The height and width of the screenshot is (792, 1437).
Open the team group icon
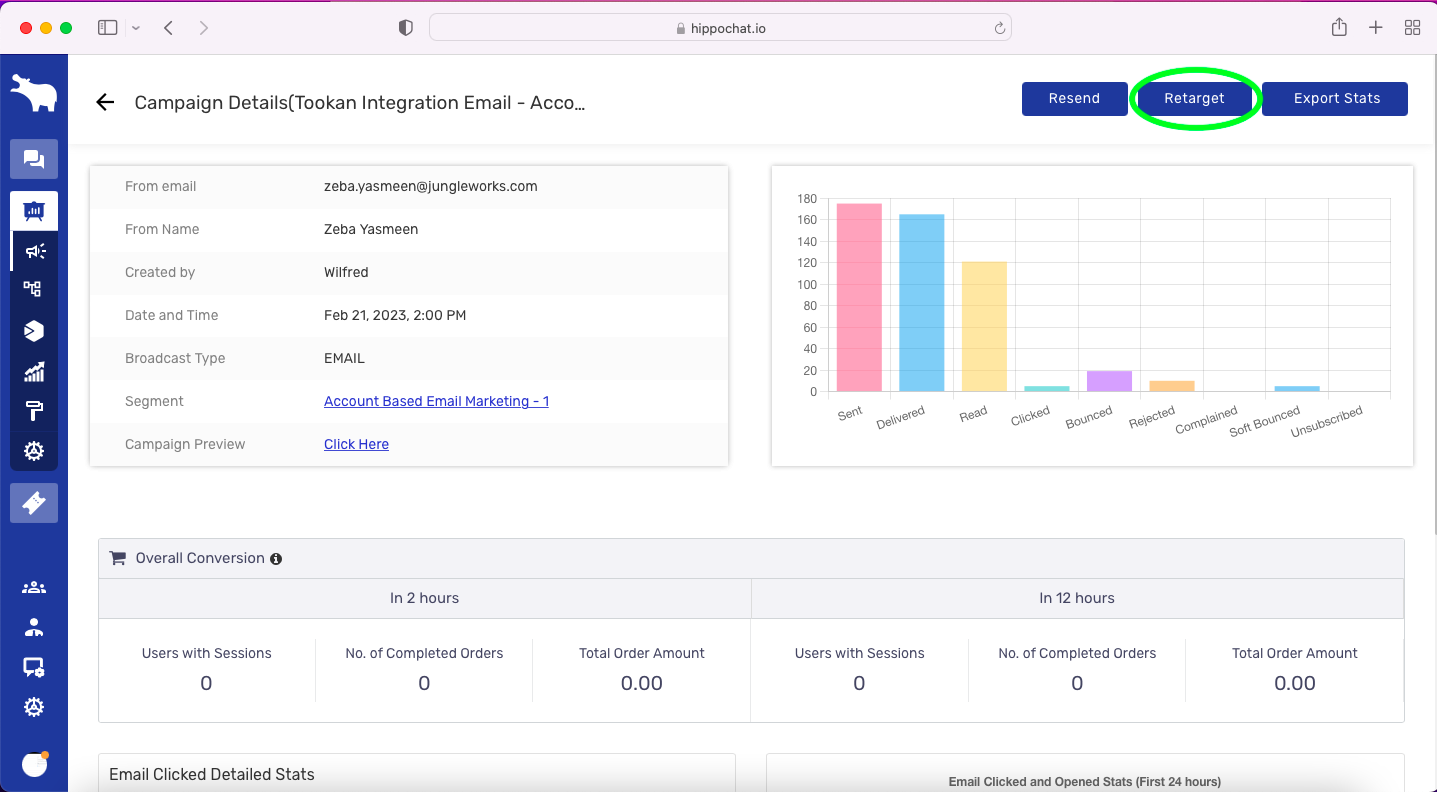(x=34, y=588)
